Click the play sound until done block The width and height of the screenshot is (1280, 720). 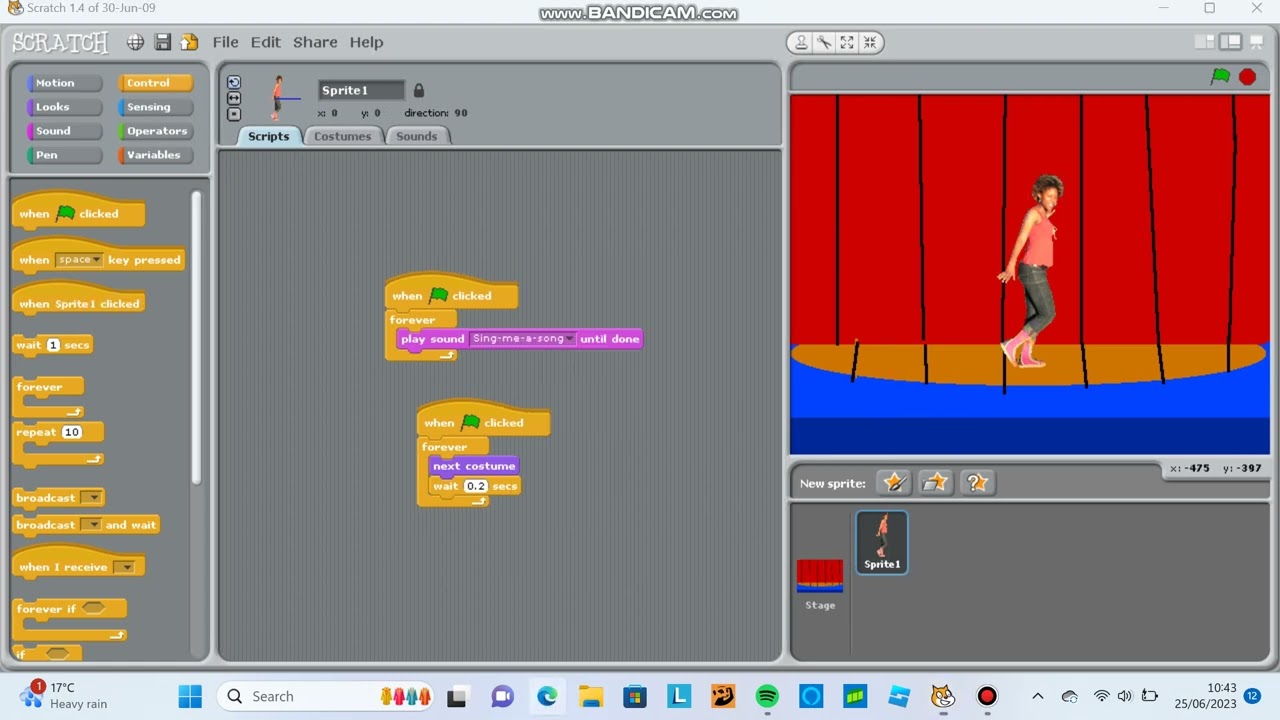(520, 339)
